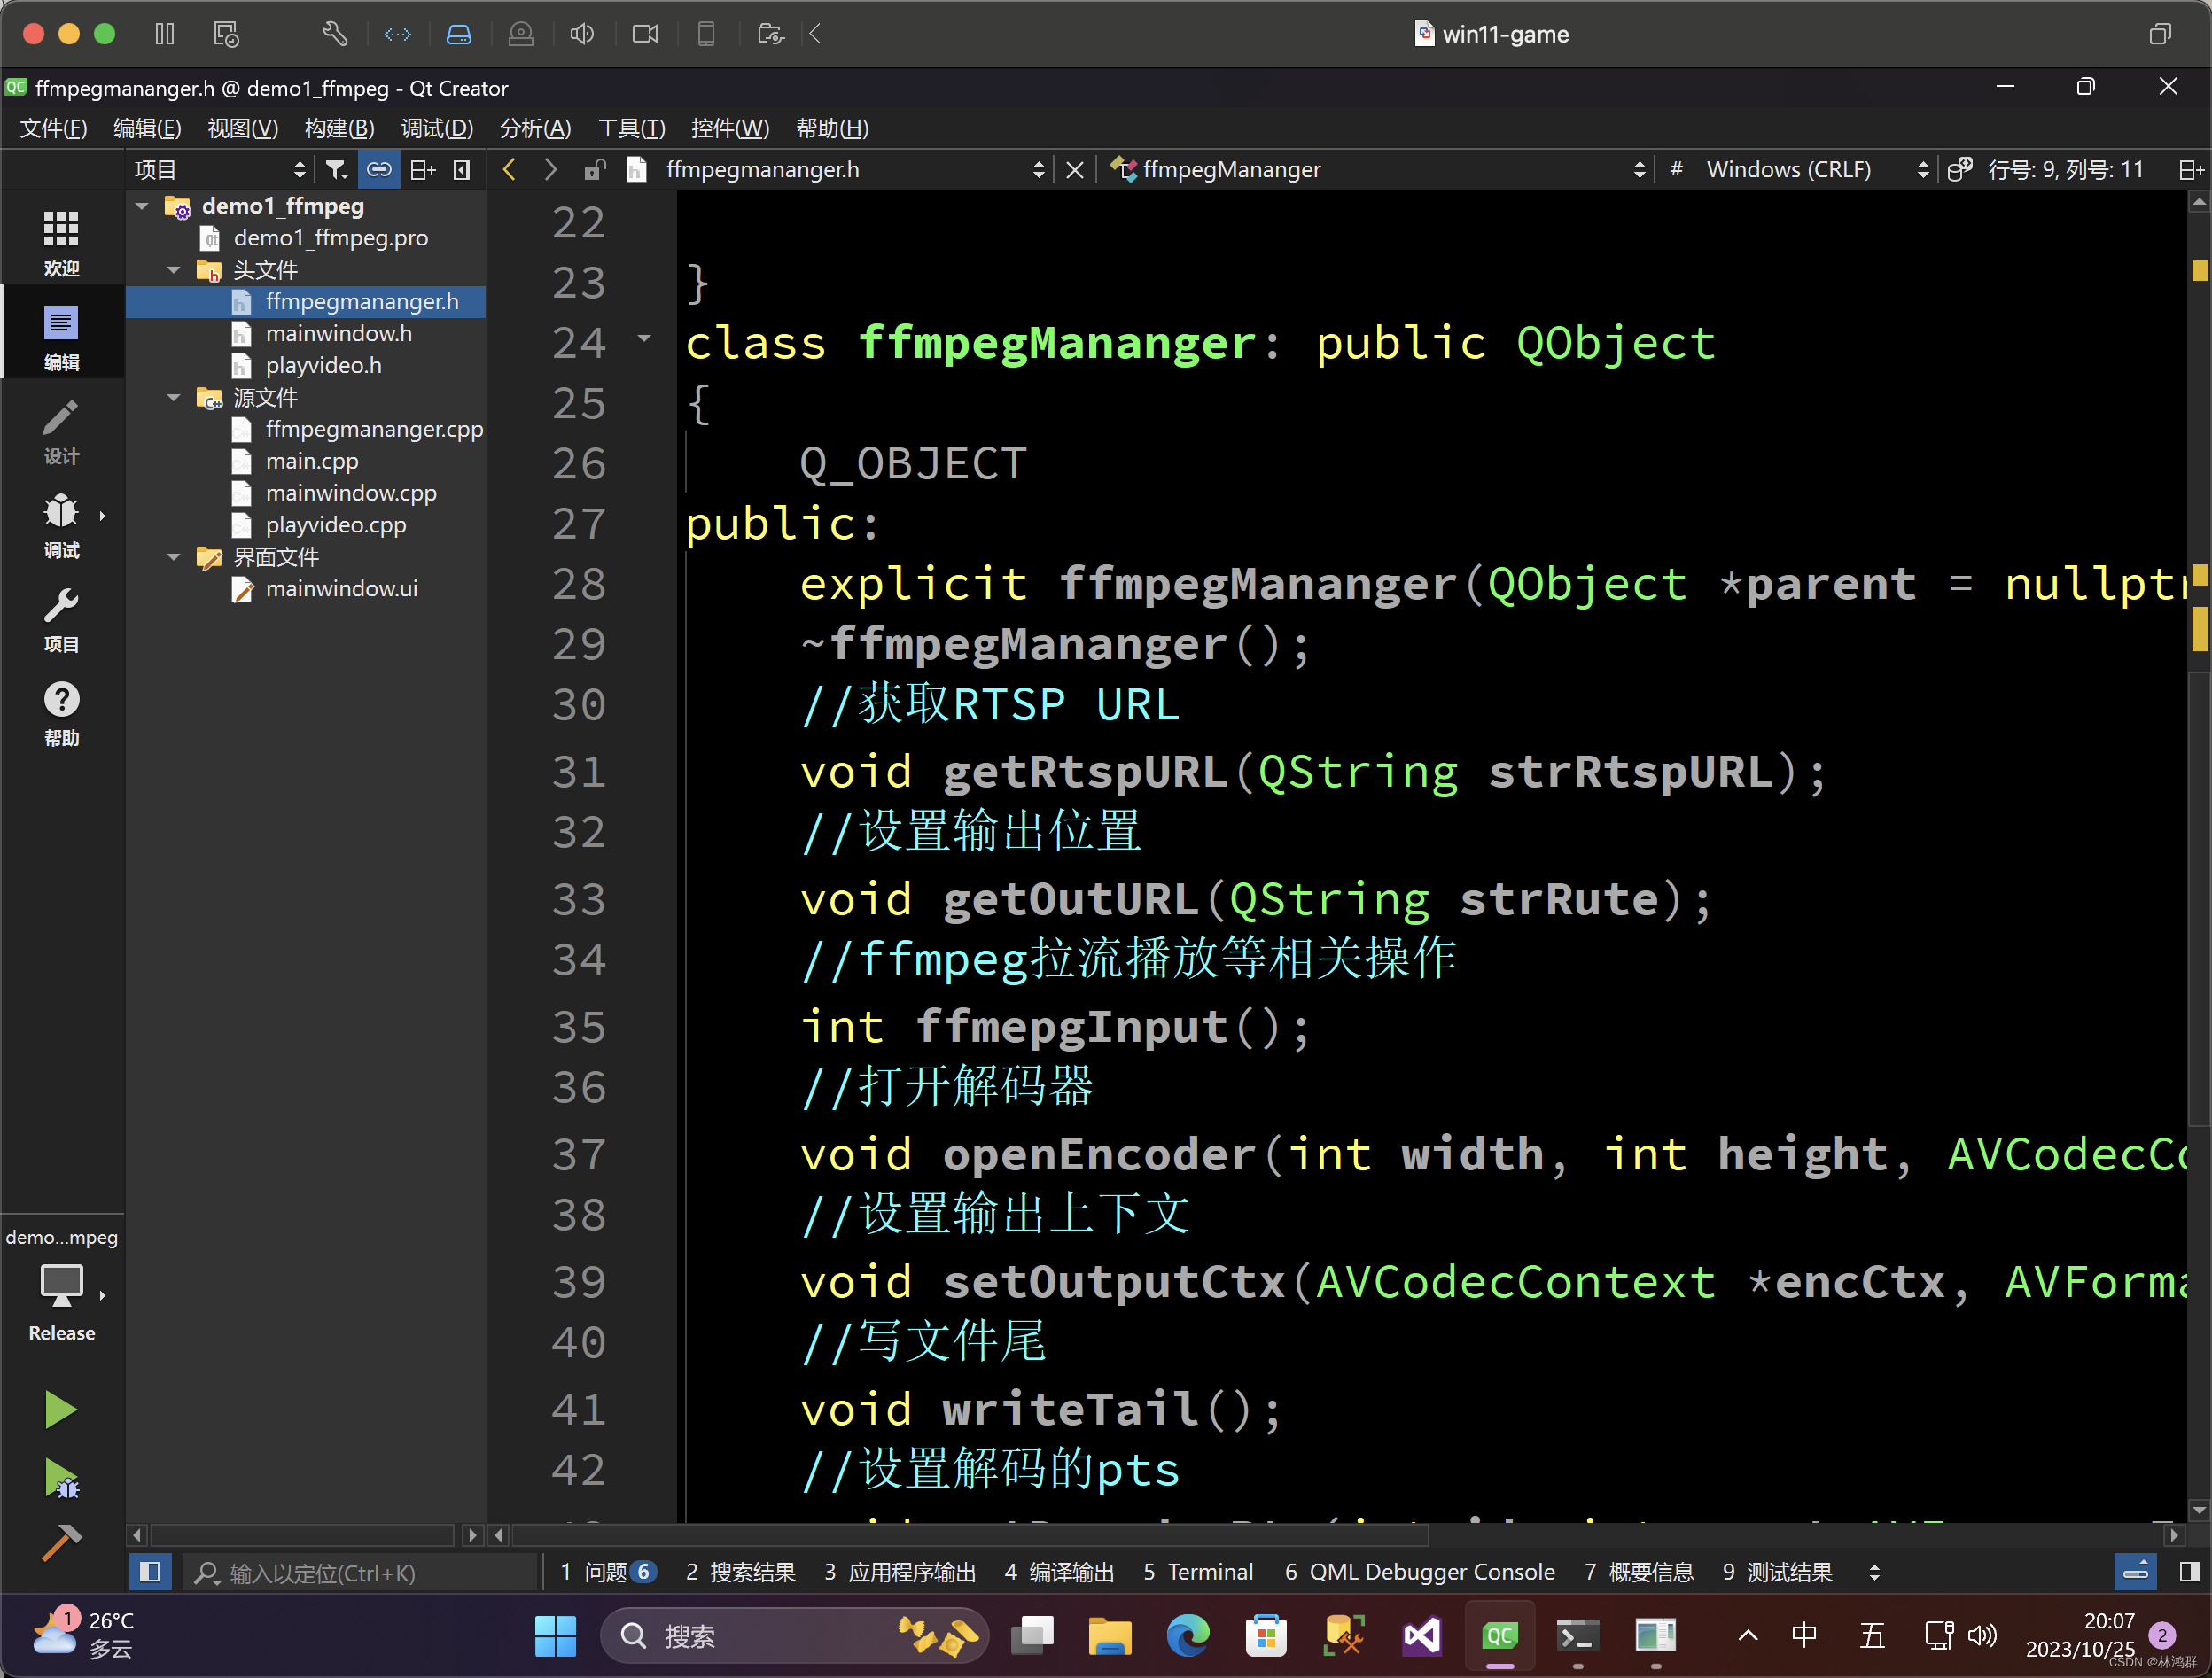Collapse the 头文件 headers folder
2212x1678 pixels.
pyautogui.click(x=174, y=269)
